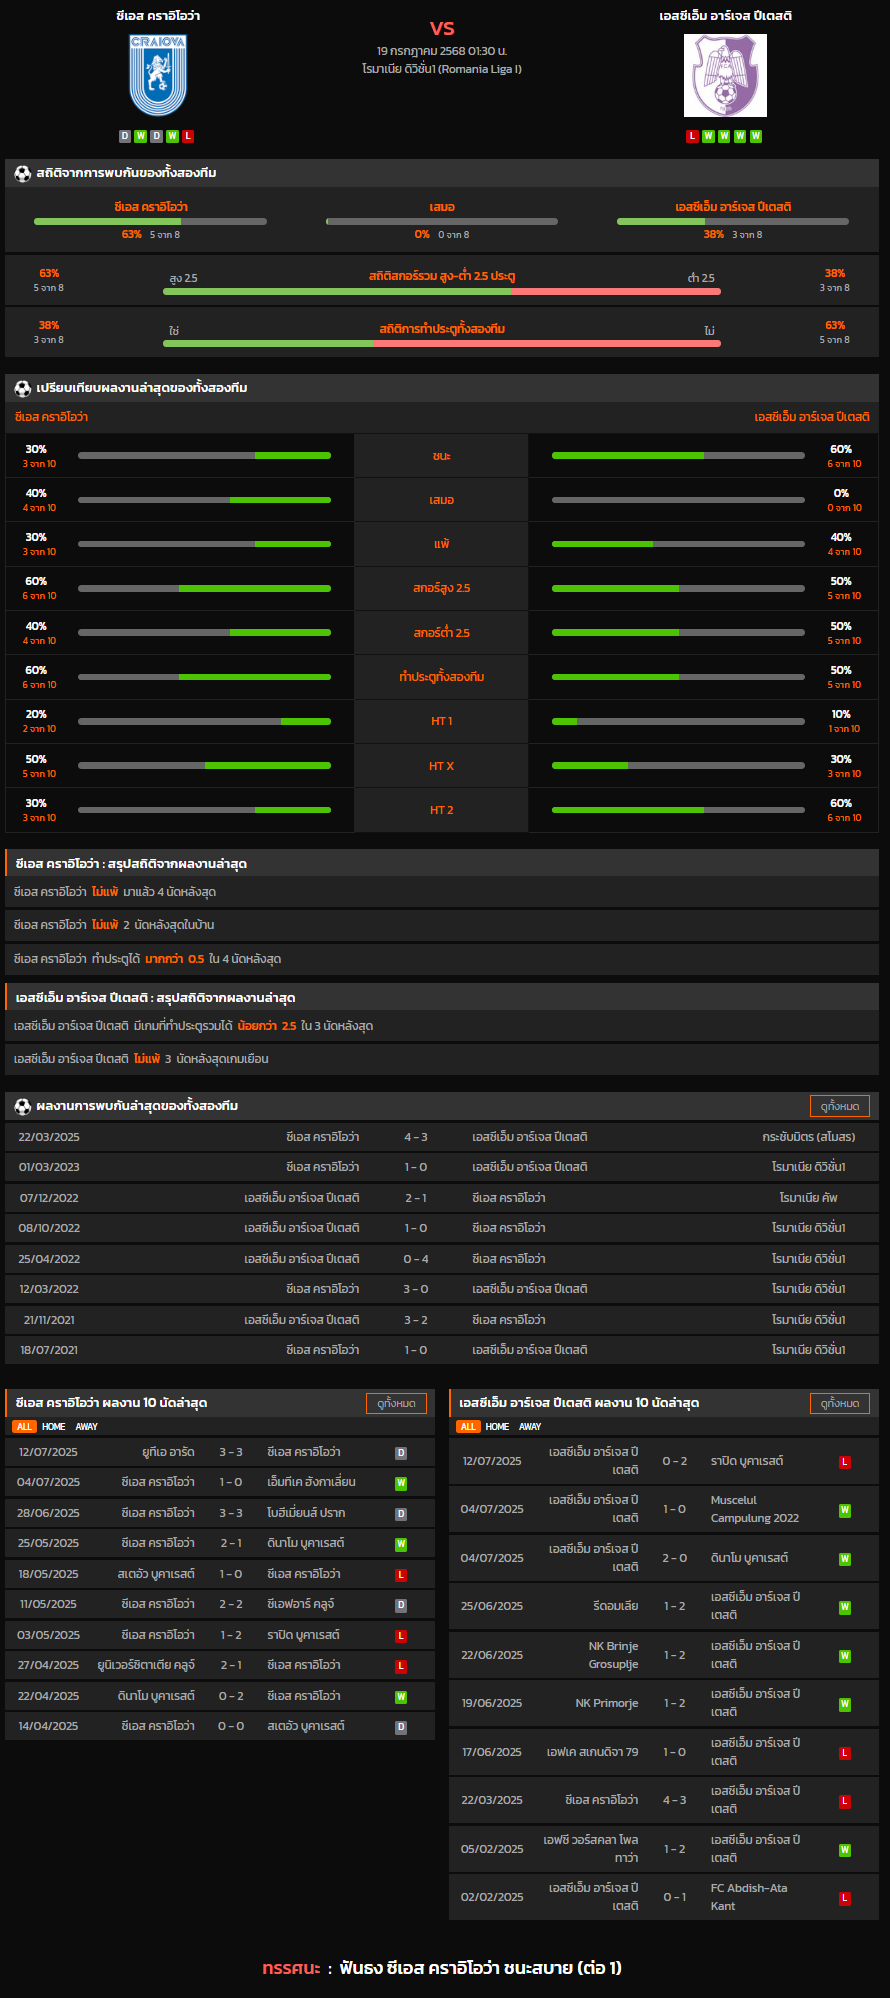
Task: Click the FC Abdish-Ata Kant opponent name
Action: click(749, 1897)
